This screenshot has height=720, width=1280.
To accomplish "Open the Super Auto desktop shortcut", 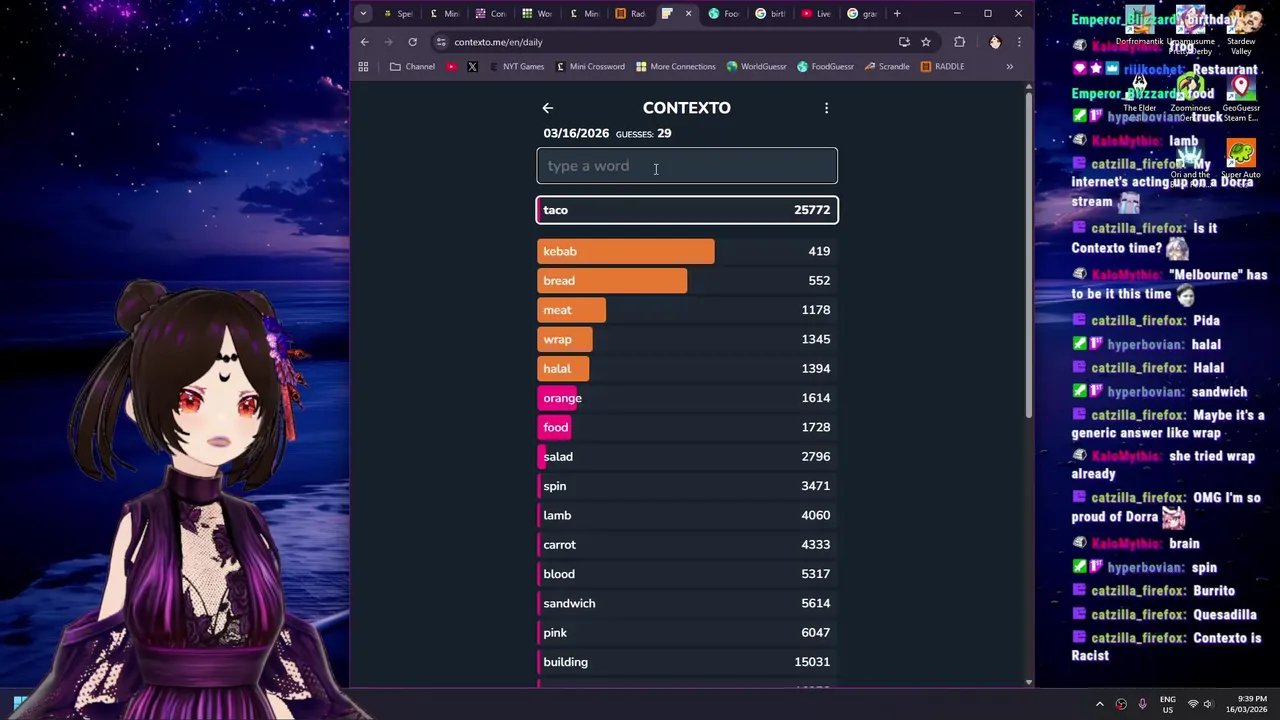I will [1241, 160].
